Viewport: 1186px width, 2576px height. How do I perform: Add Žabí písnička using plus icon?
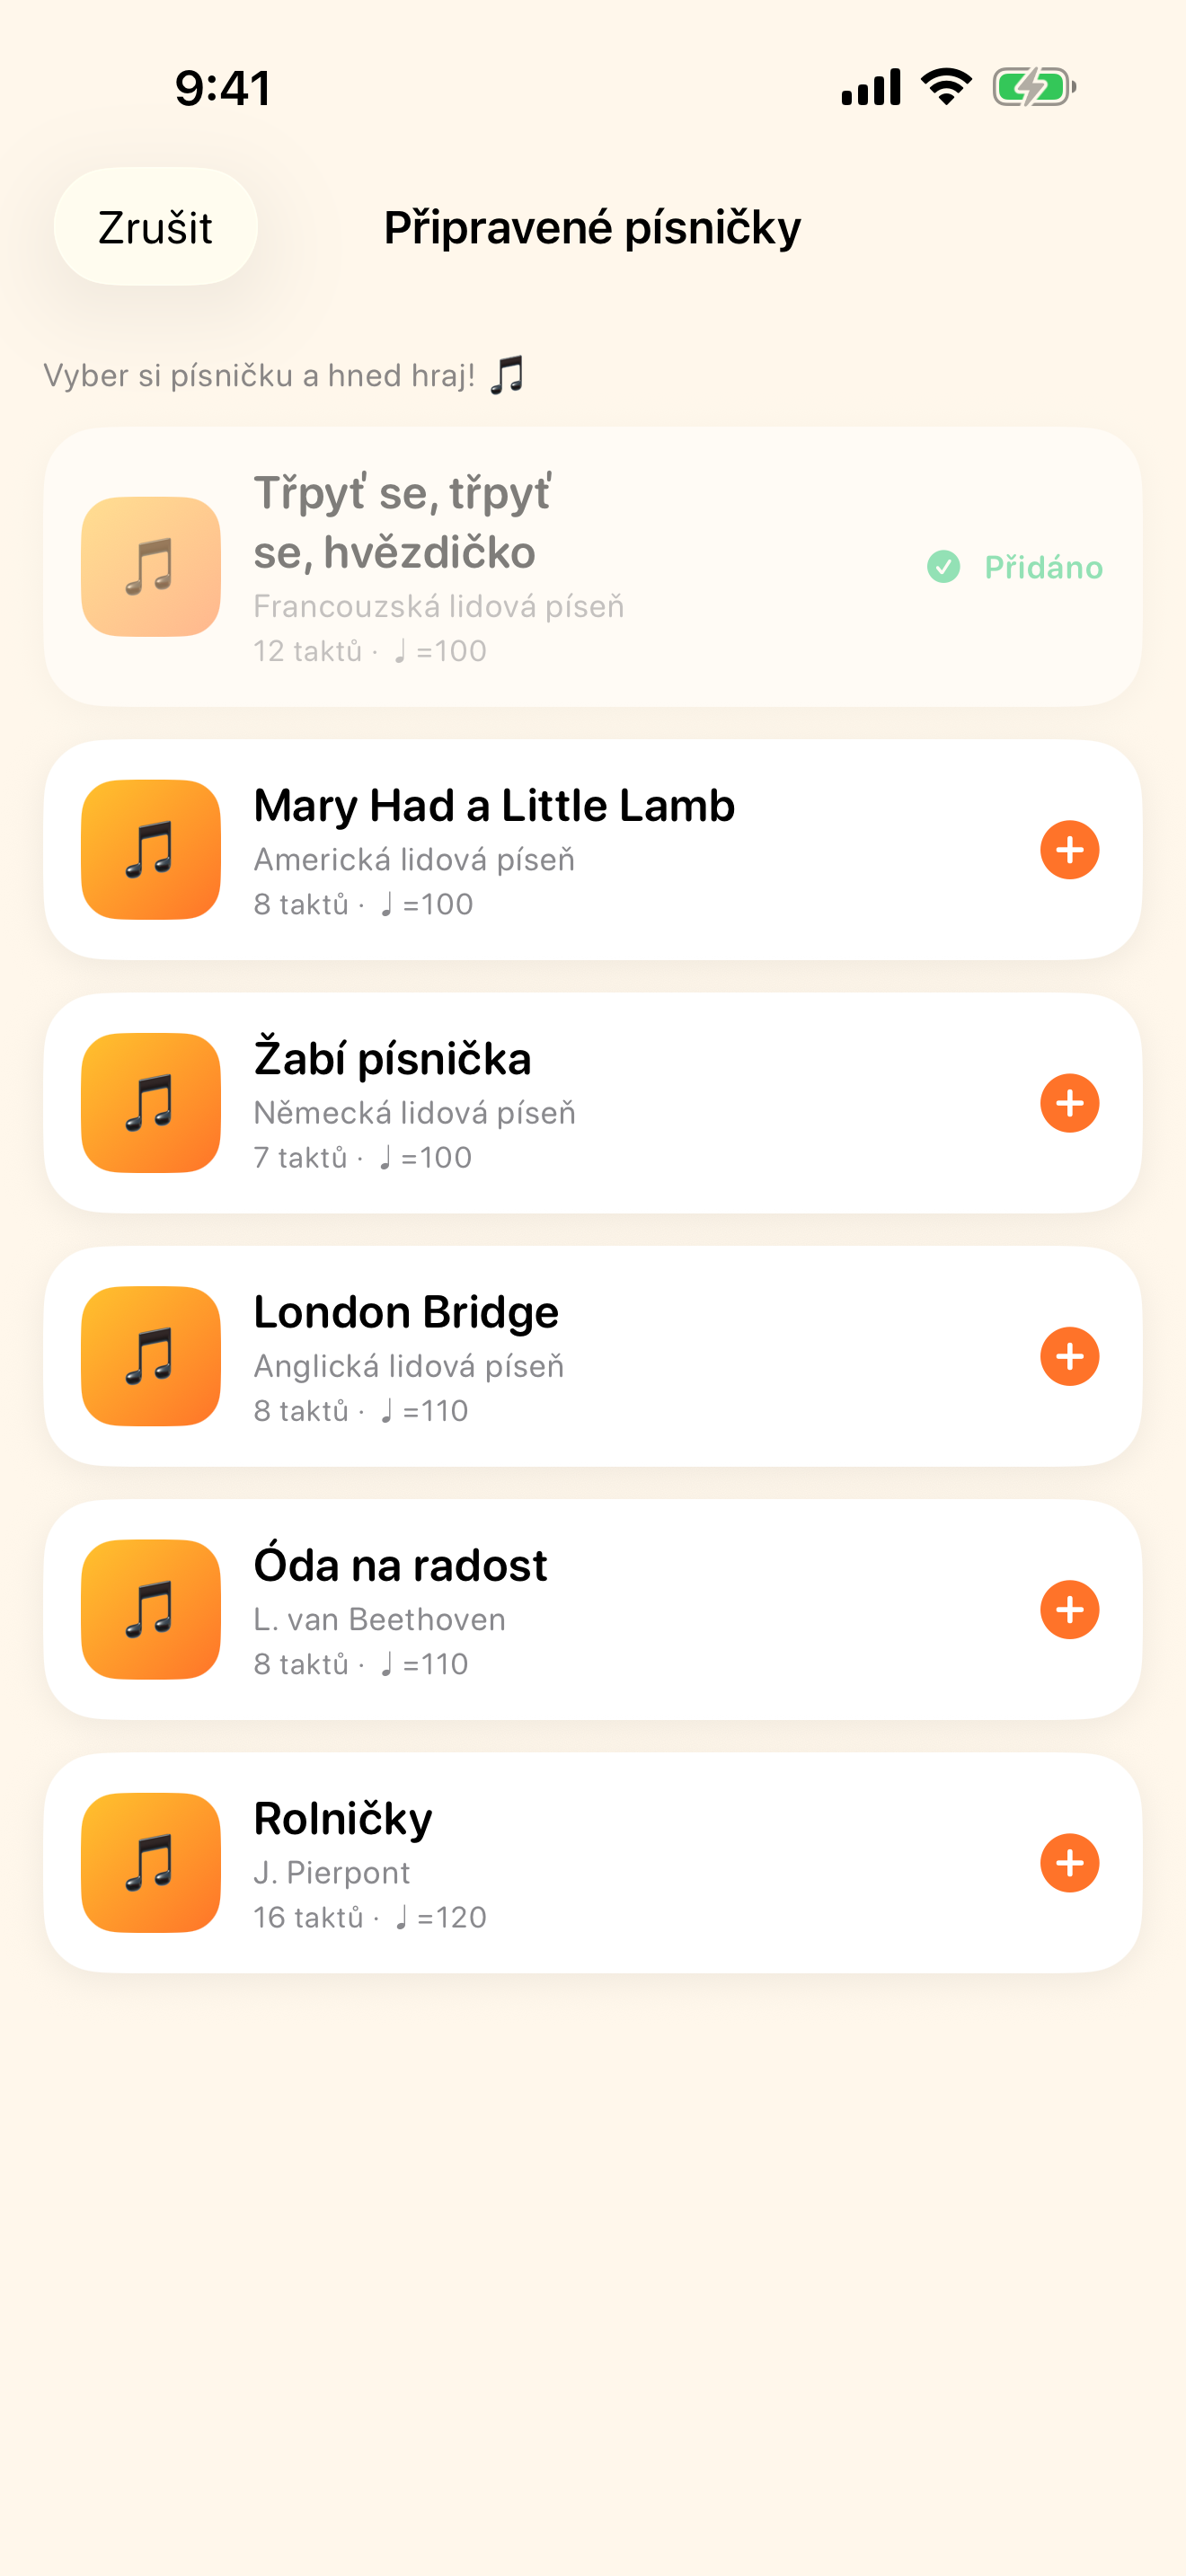click(1069, 1103)
